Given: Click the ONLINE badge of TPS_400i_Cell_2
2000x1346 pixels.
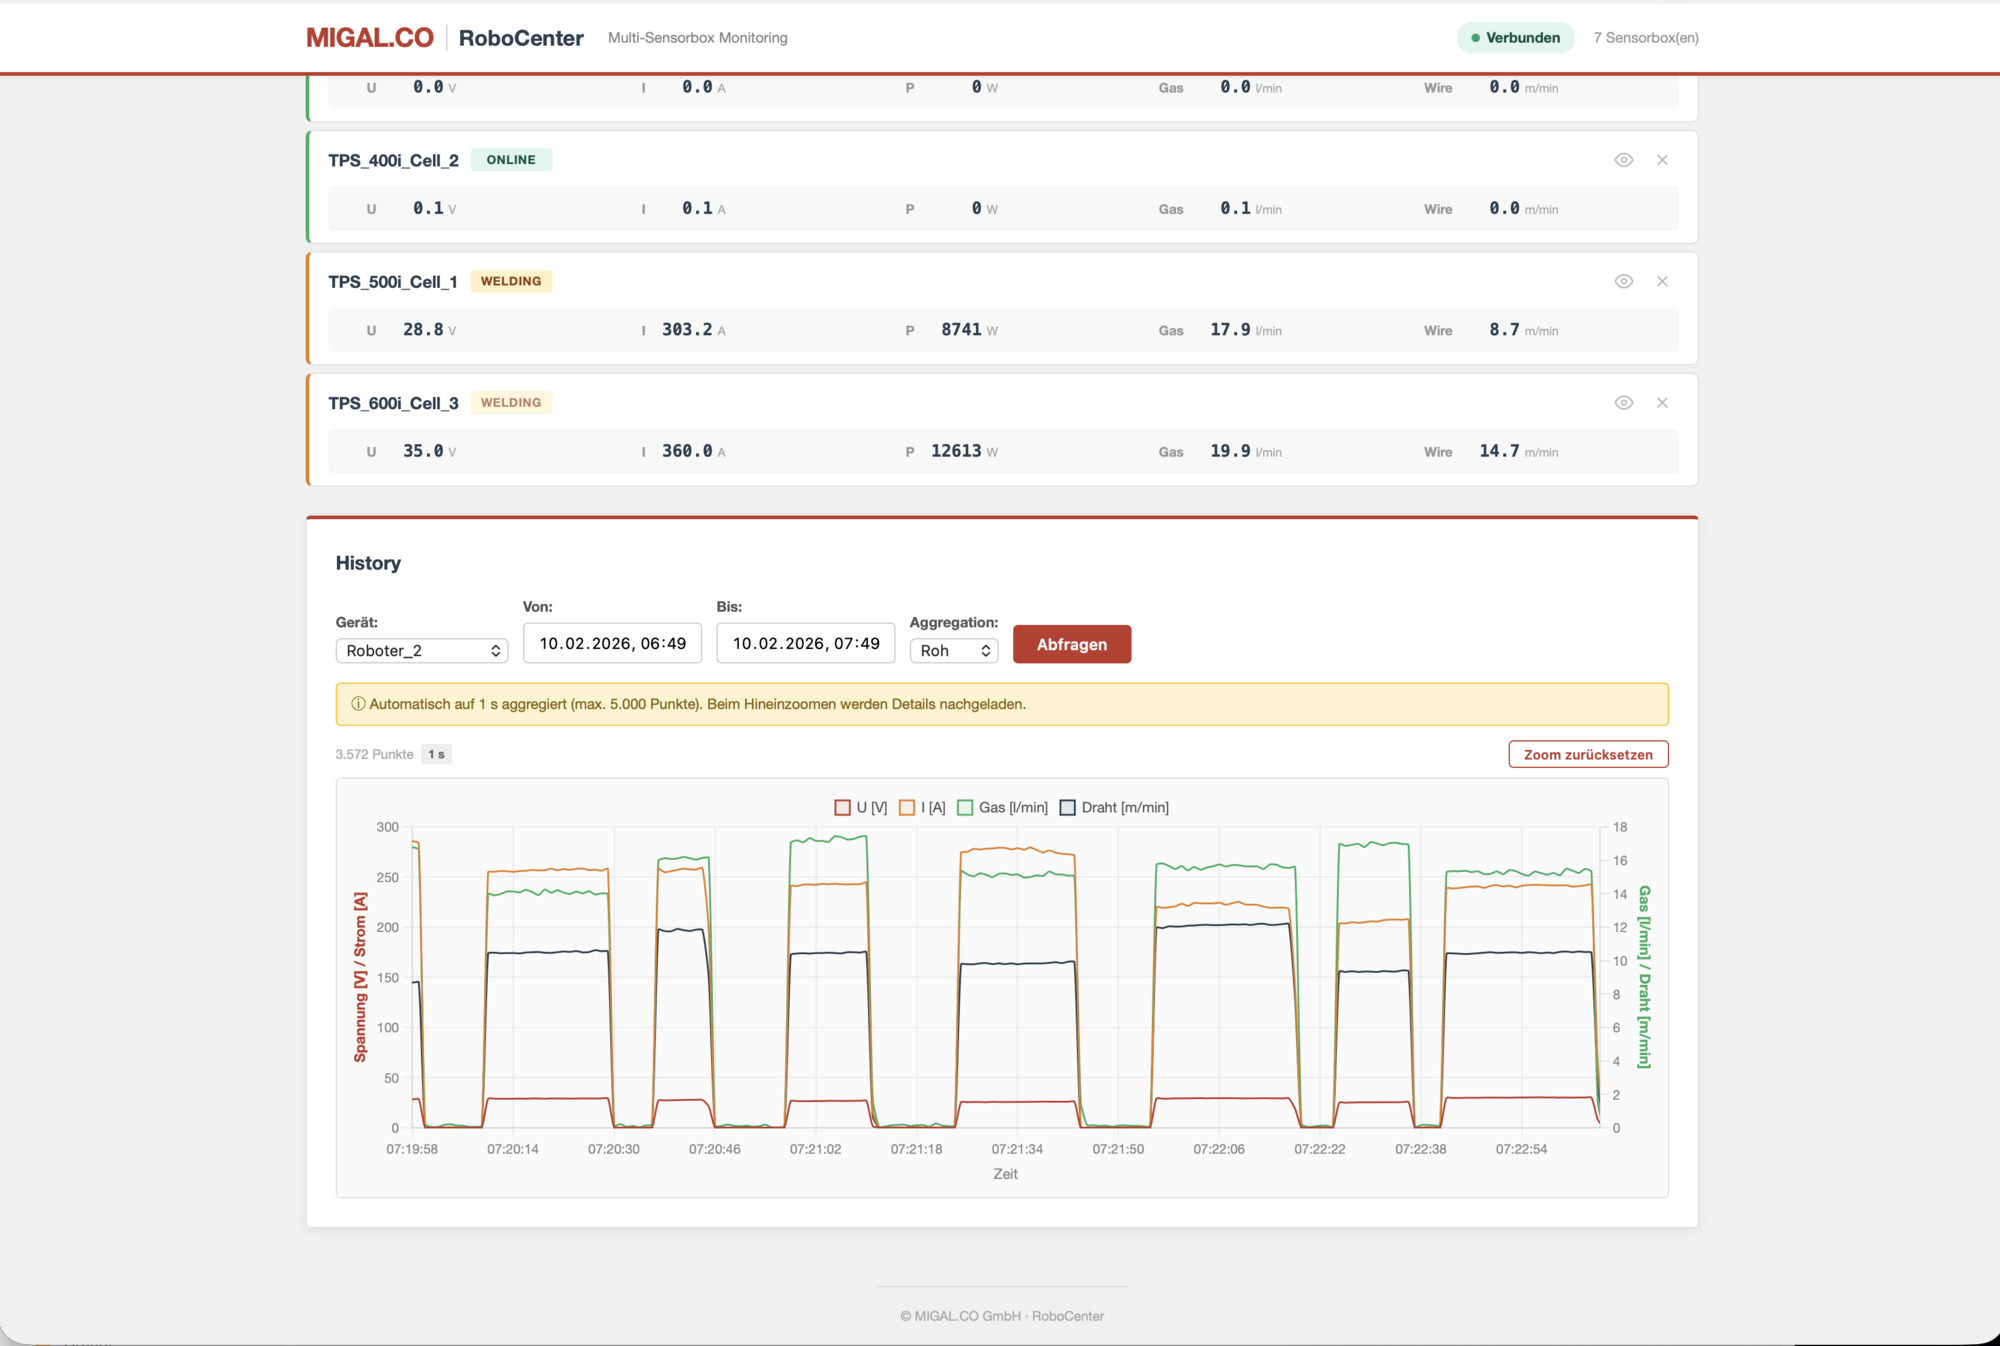Looking at the screenshot, I should tap(511, 160).
